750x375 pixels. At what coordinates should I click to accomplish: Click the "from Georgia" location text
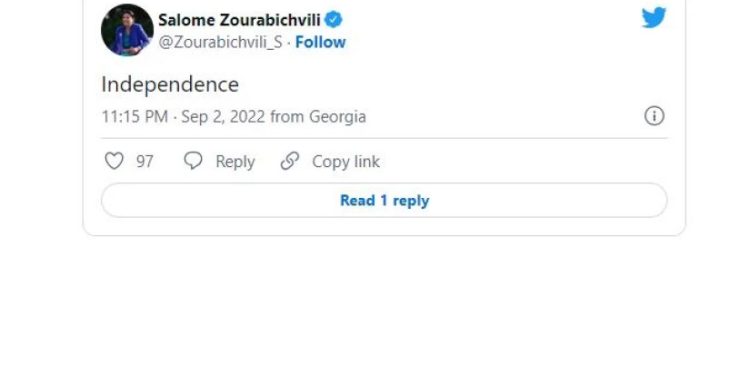point(318,117)
